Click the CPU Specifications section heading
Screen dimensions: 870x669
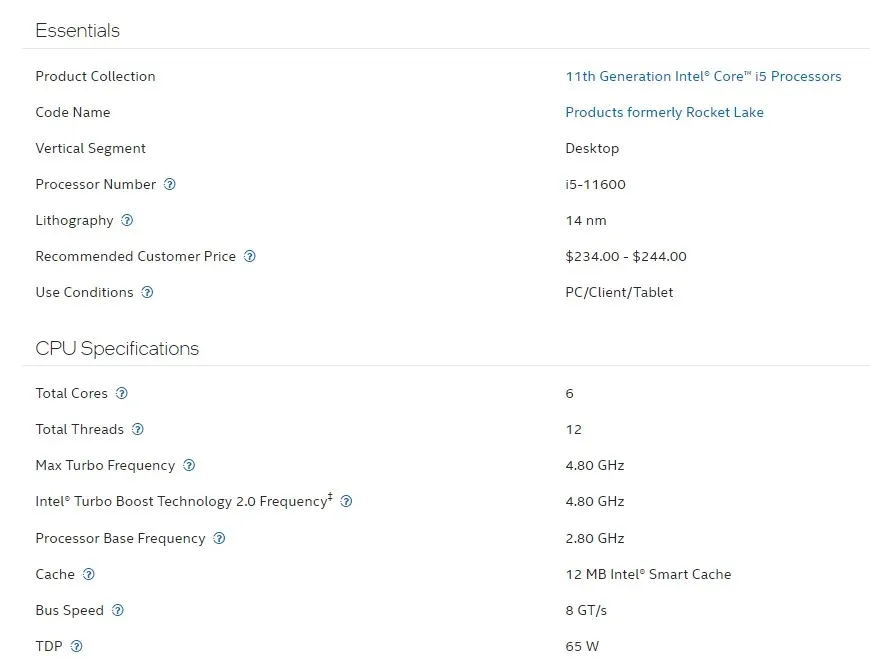pos(117,348)
